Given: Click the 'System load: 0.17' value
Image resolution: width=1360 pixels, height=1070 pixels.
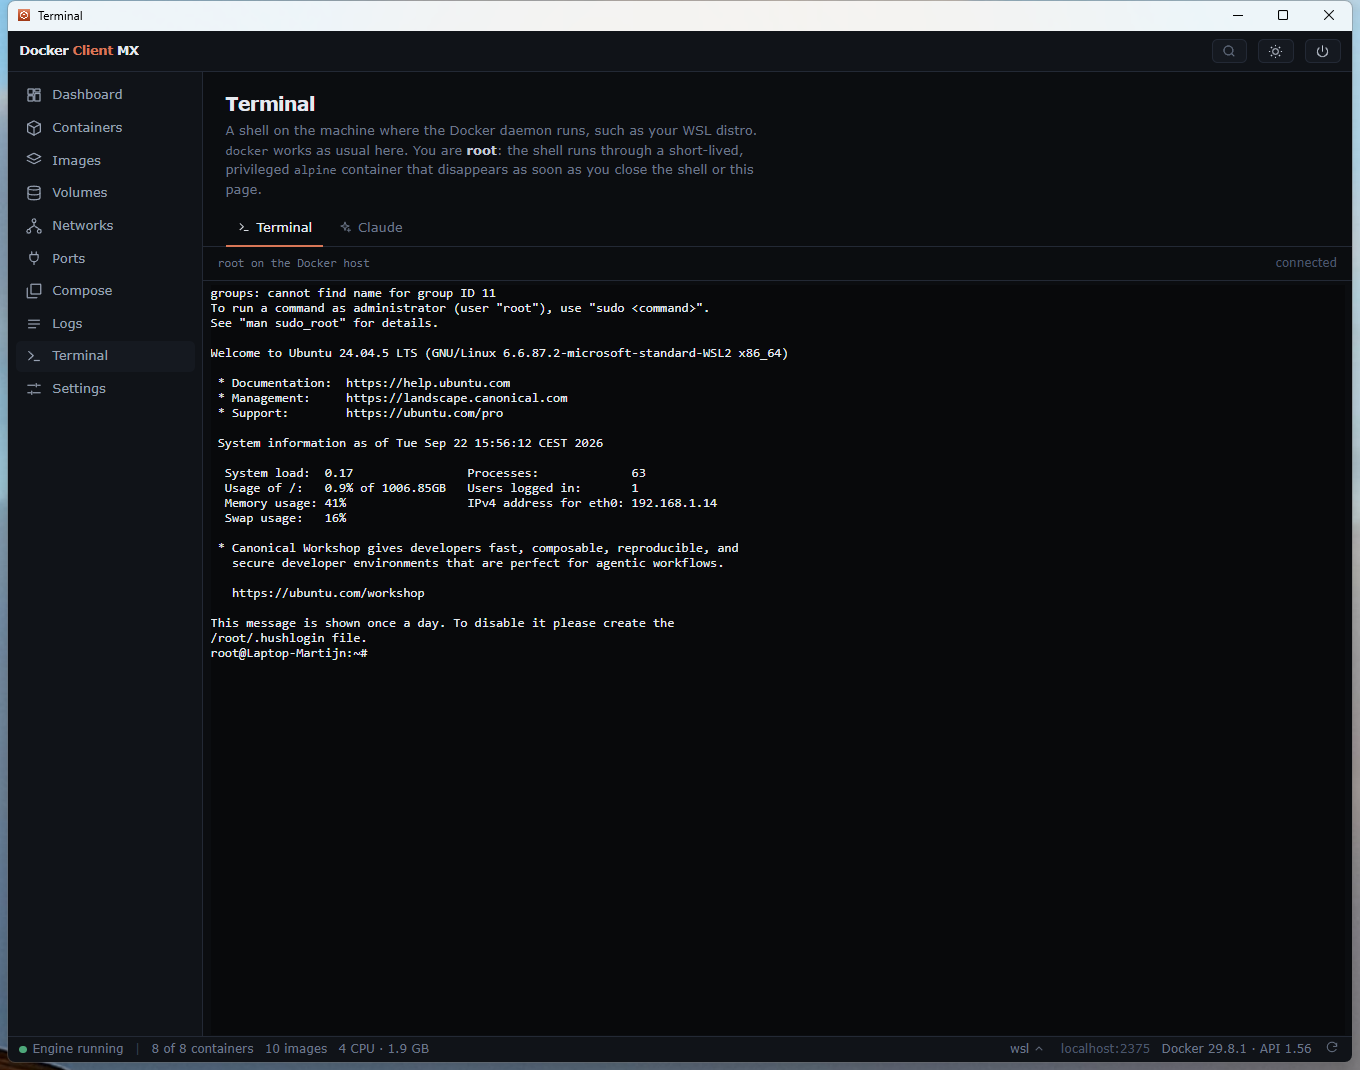Looking at the screenshot, I should point(339,473).
